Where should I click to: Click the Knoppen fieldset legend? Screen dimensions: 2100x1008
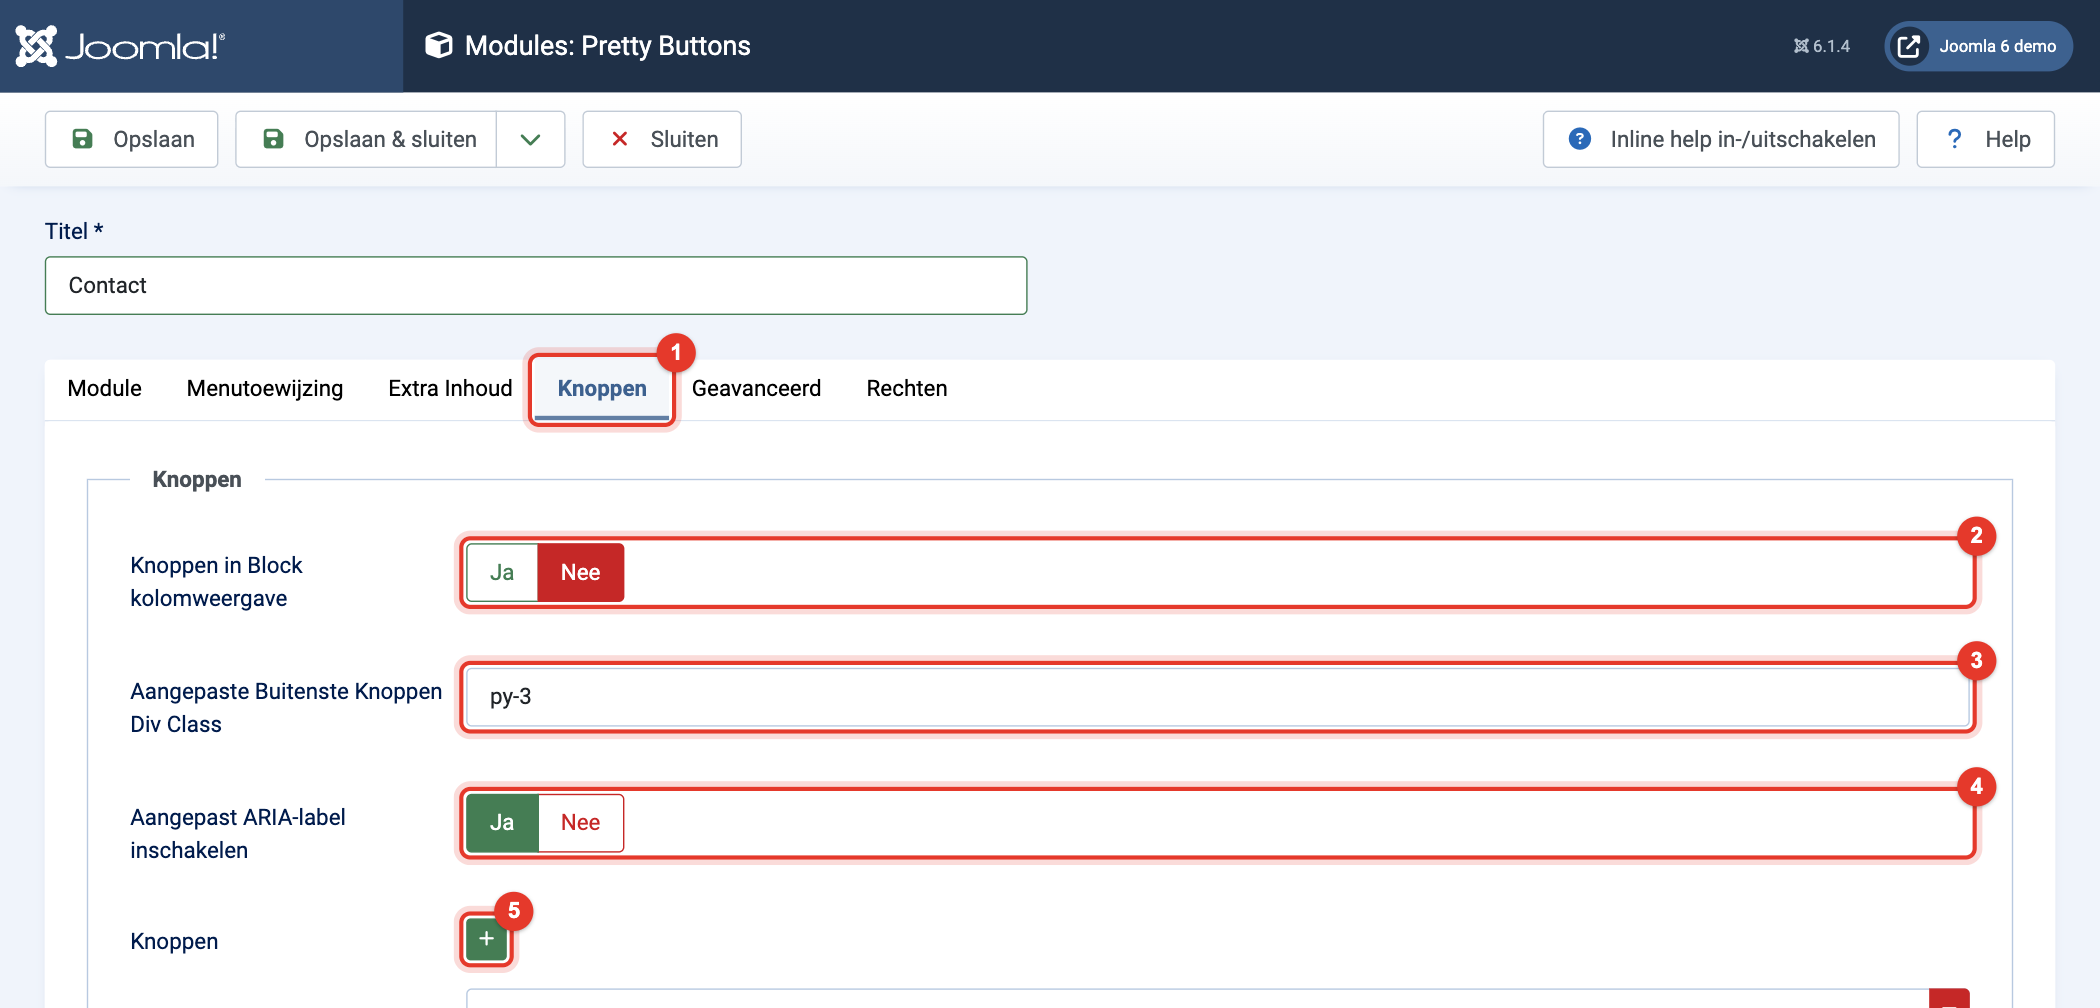(x=197, y=480)
